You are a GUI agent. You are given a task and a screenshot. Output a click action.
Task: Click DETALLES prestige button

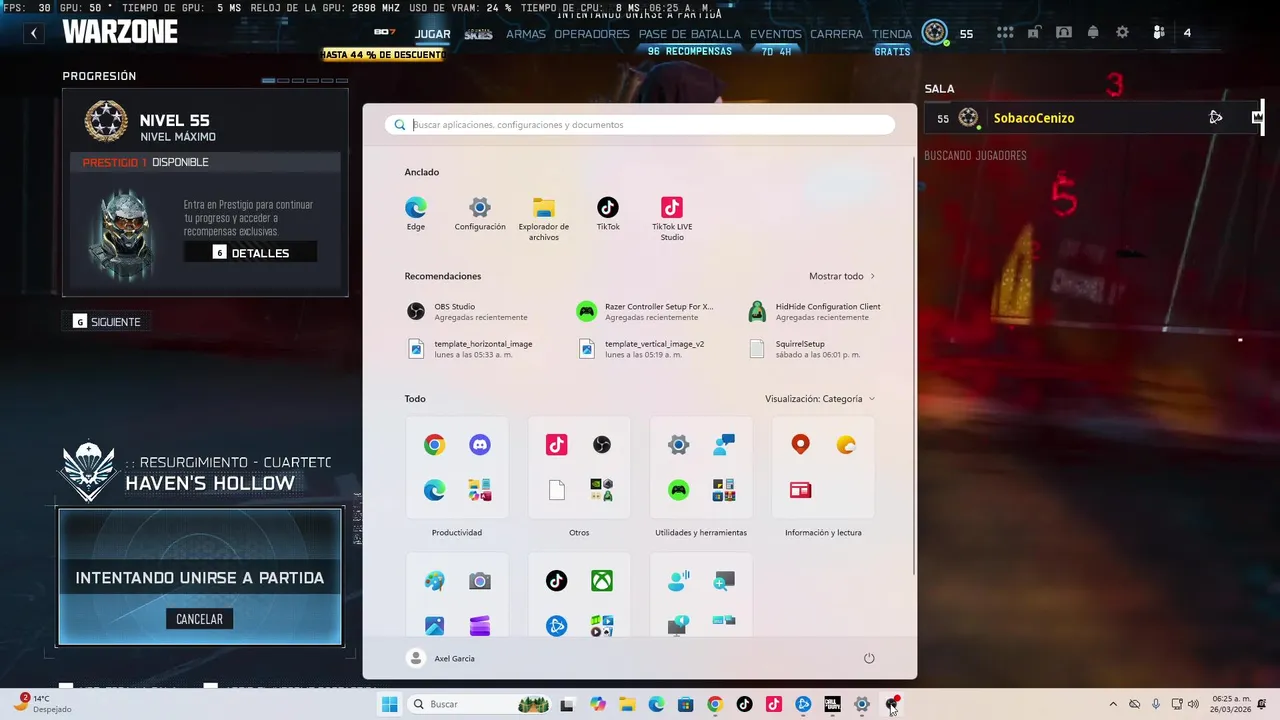[250, 253]
